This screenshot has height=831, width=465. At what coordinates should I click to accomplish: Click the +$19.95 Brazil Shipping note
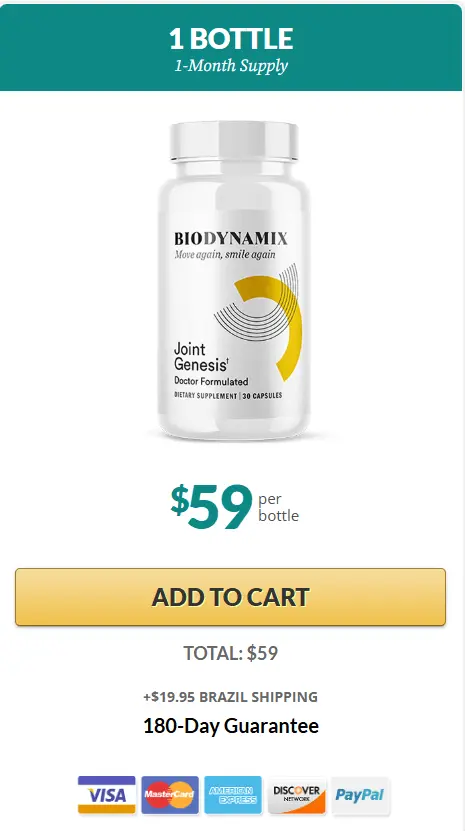[x=231, y=696]
